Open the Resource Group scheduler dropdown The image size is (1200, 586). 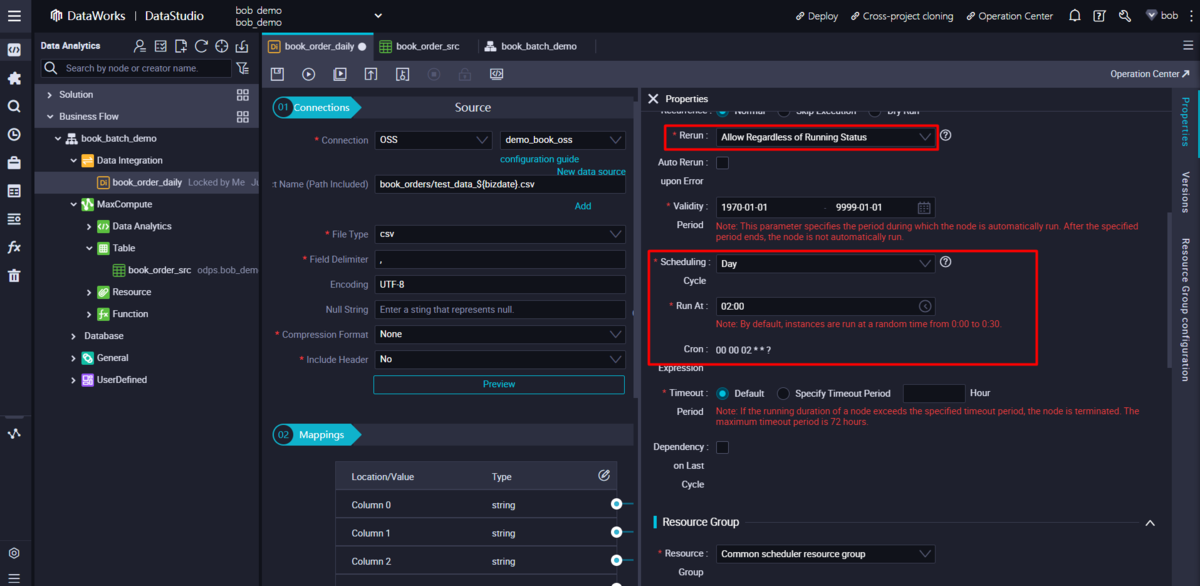click(825, 553)
